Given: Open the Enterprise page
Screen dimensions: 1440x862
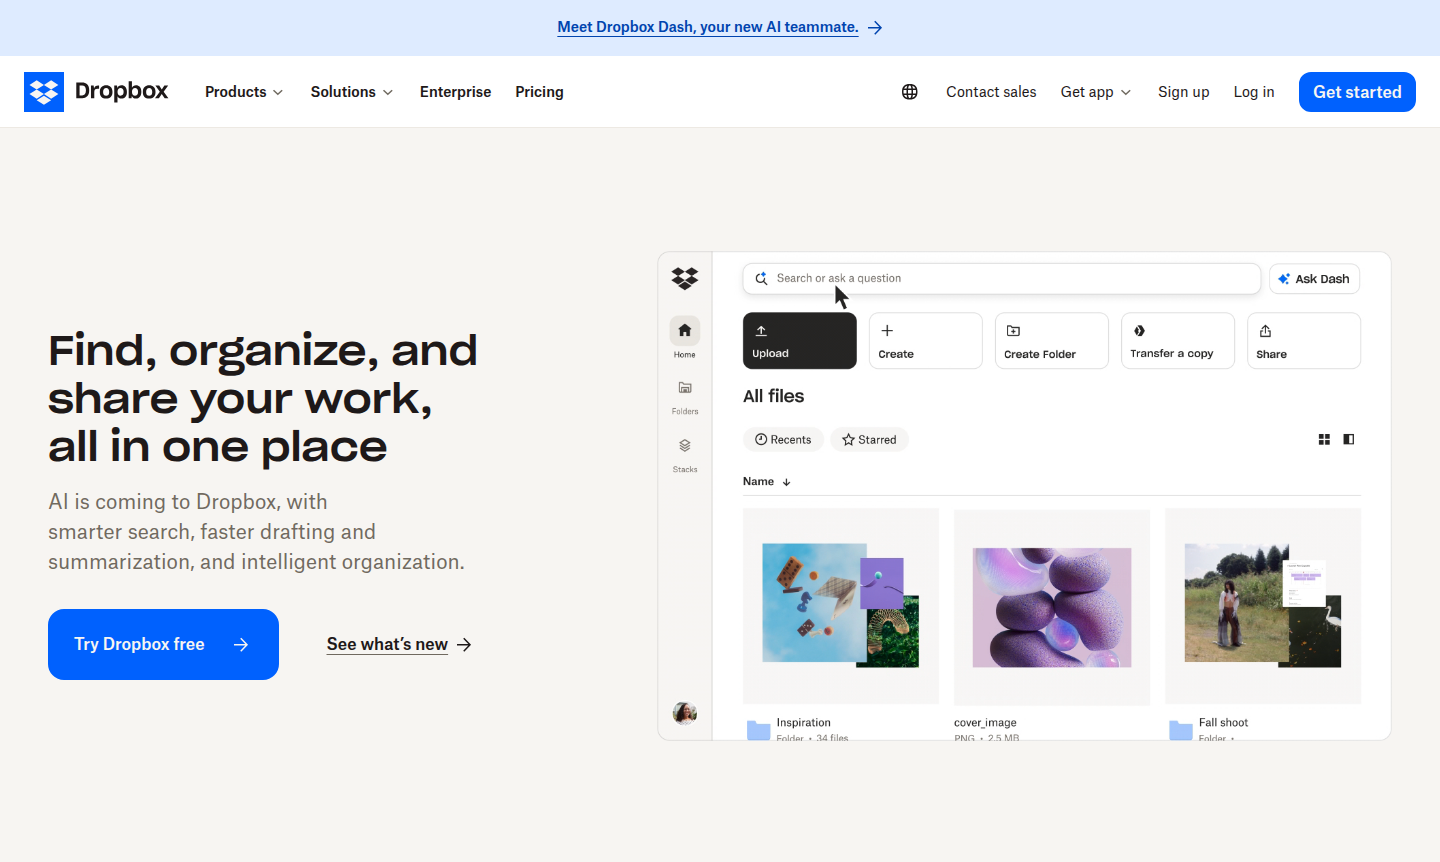Looking at the screenshot, I should coord(455,91).
